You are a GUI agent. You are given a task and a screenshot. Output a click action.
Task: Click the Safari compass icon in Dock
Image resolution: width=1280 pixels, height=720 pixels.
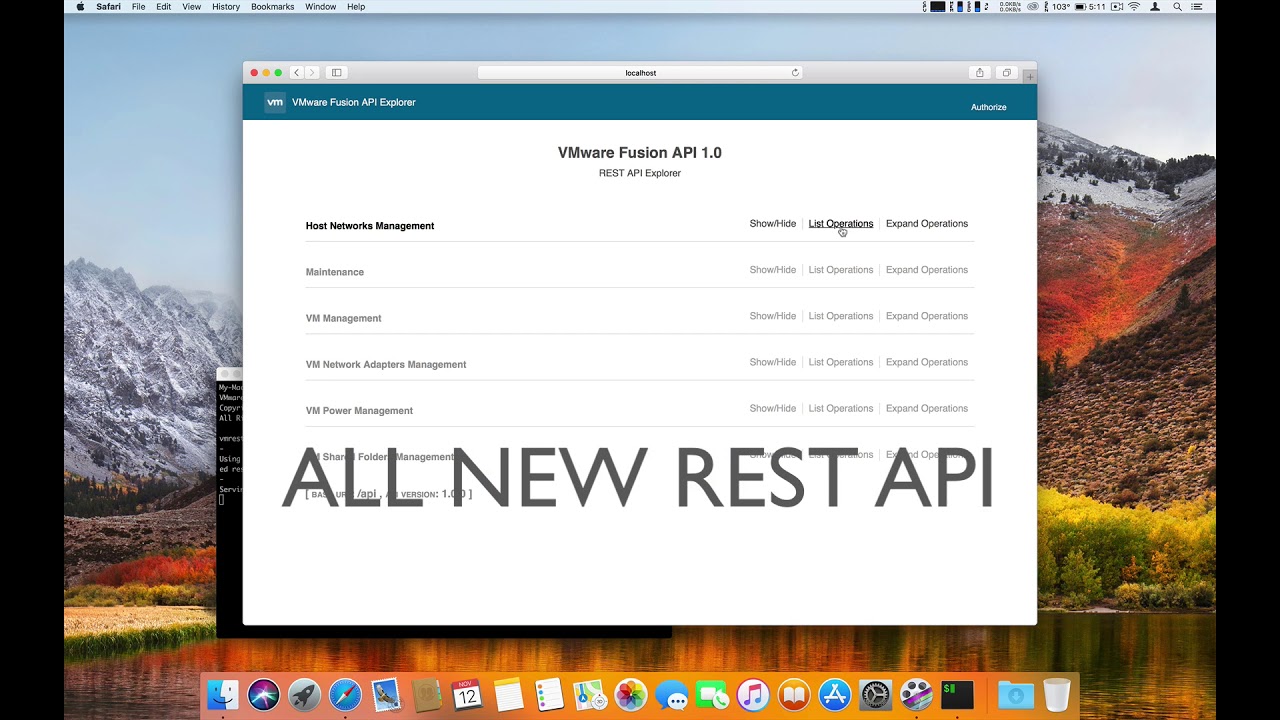point(345,694)
